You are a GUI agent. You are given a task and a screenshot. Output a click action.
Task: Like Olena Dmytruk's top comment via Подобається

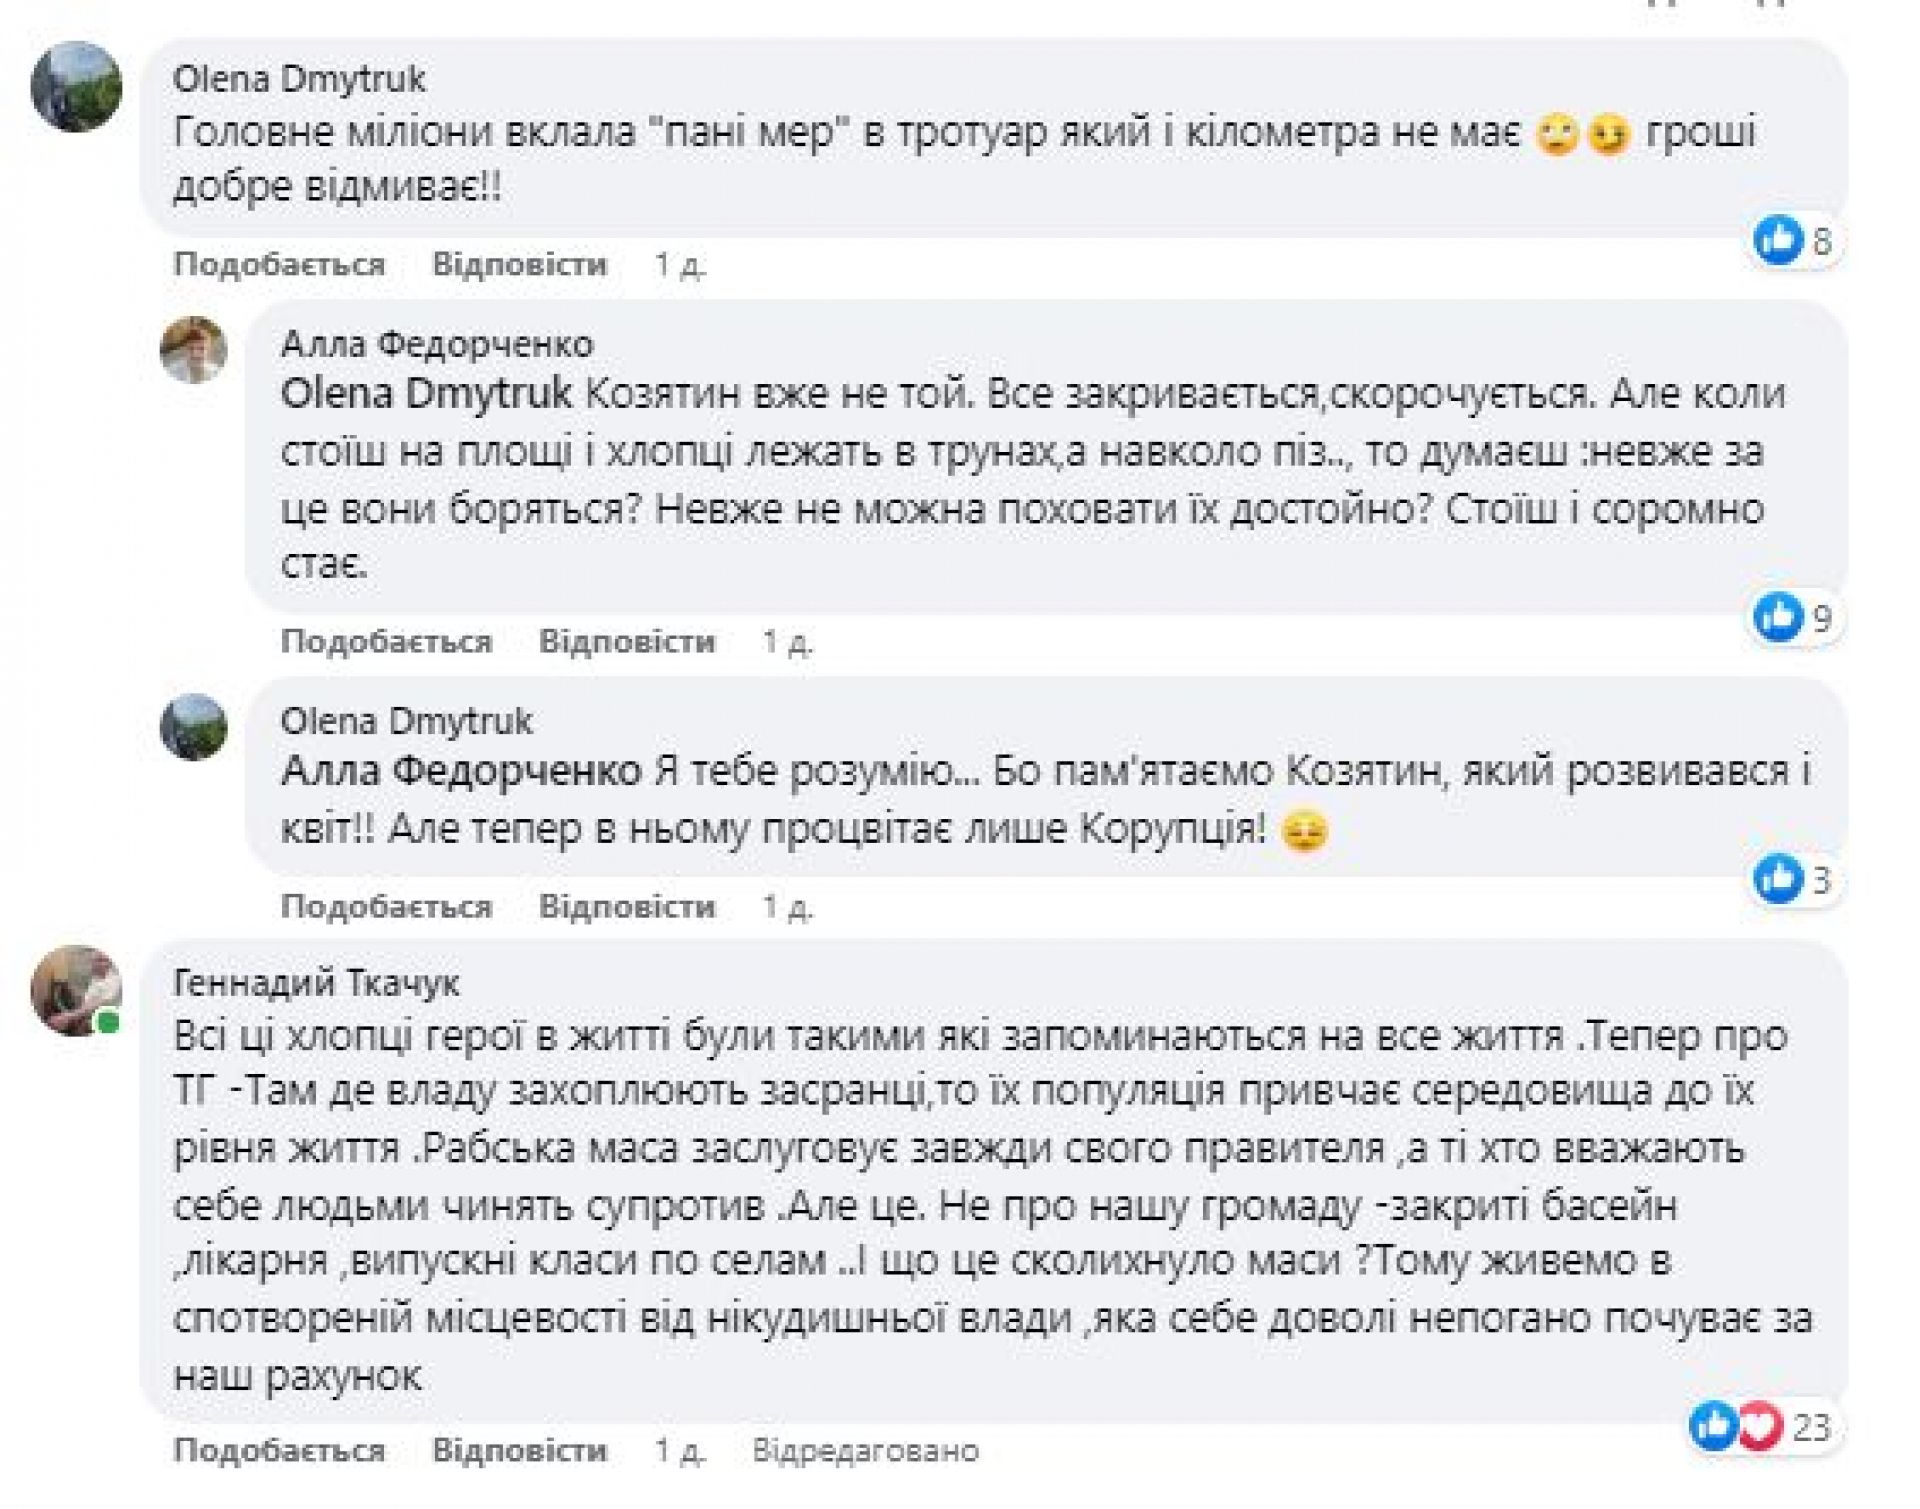point(279,265)
